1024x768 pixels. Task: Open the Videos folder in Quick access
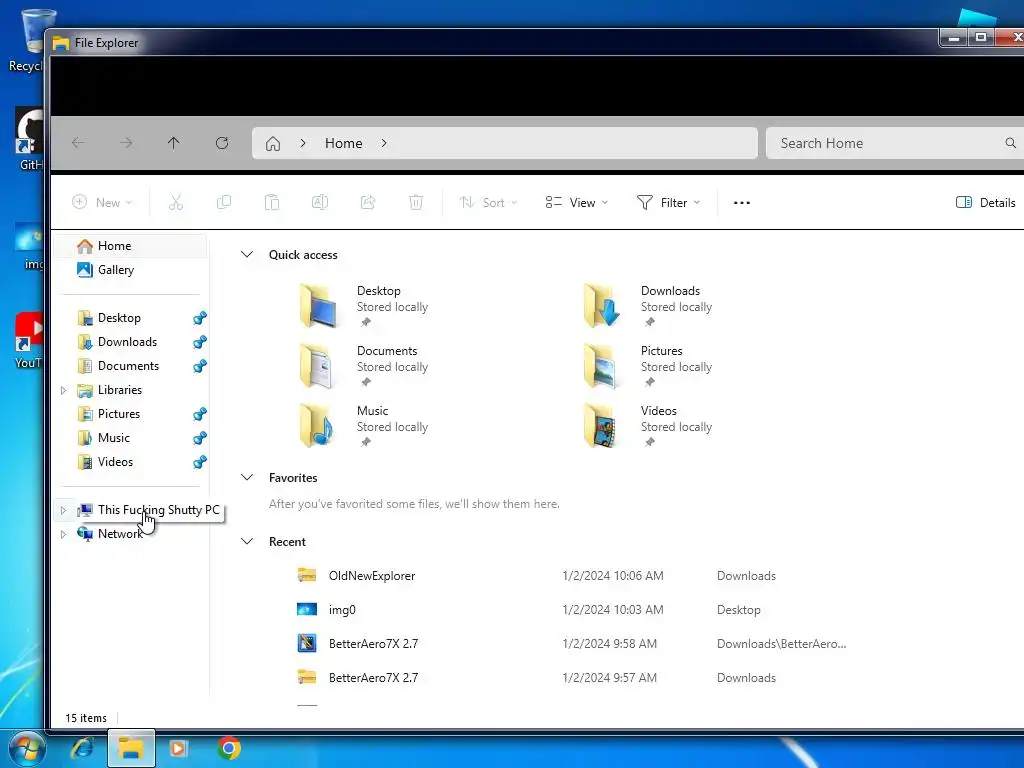(650, 426)
